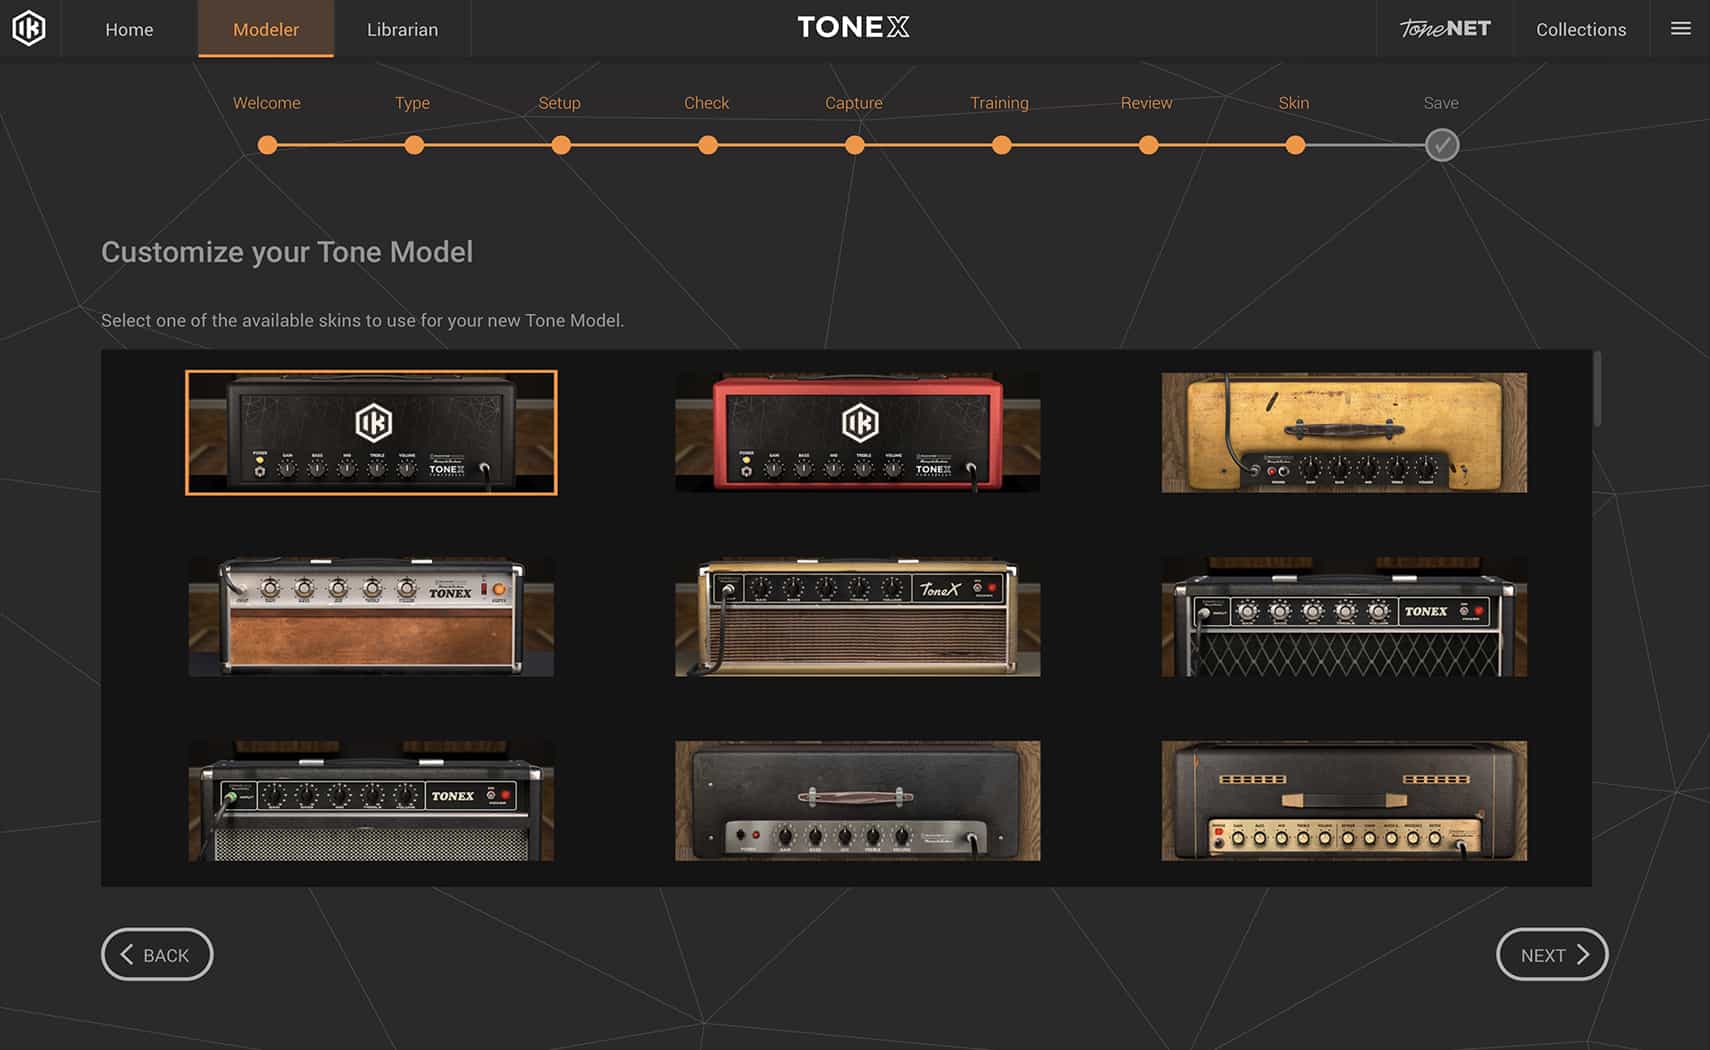Viewport: 1710px width, 1050px height.
Task: Click the BACK button
Action: click(156, 954)
